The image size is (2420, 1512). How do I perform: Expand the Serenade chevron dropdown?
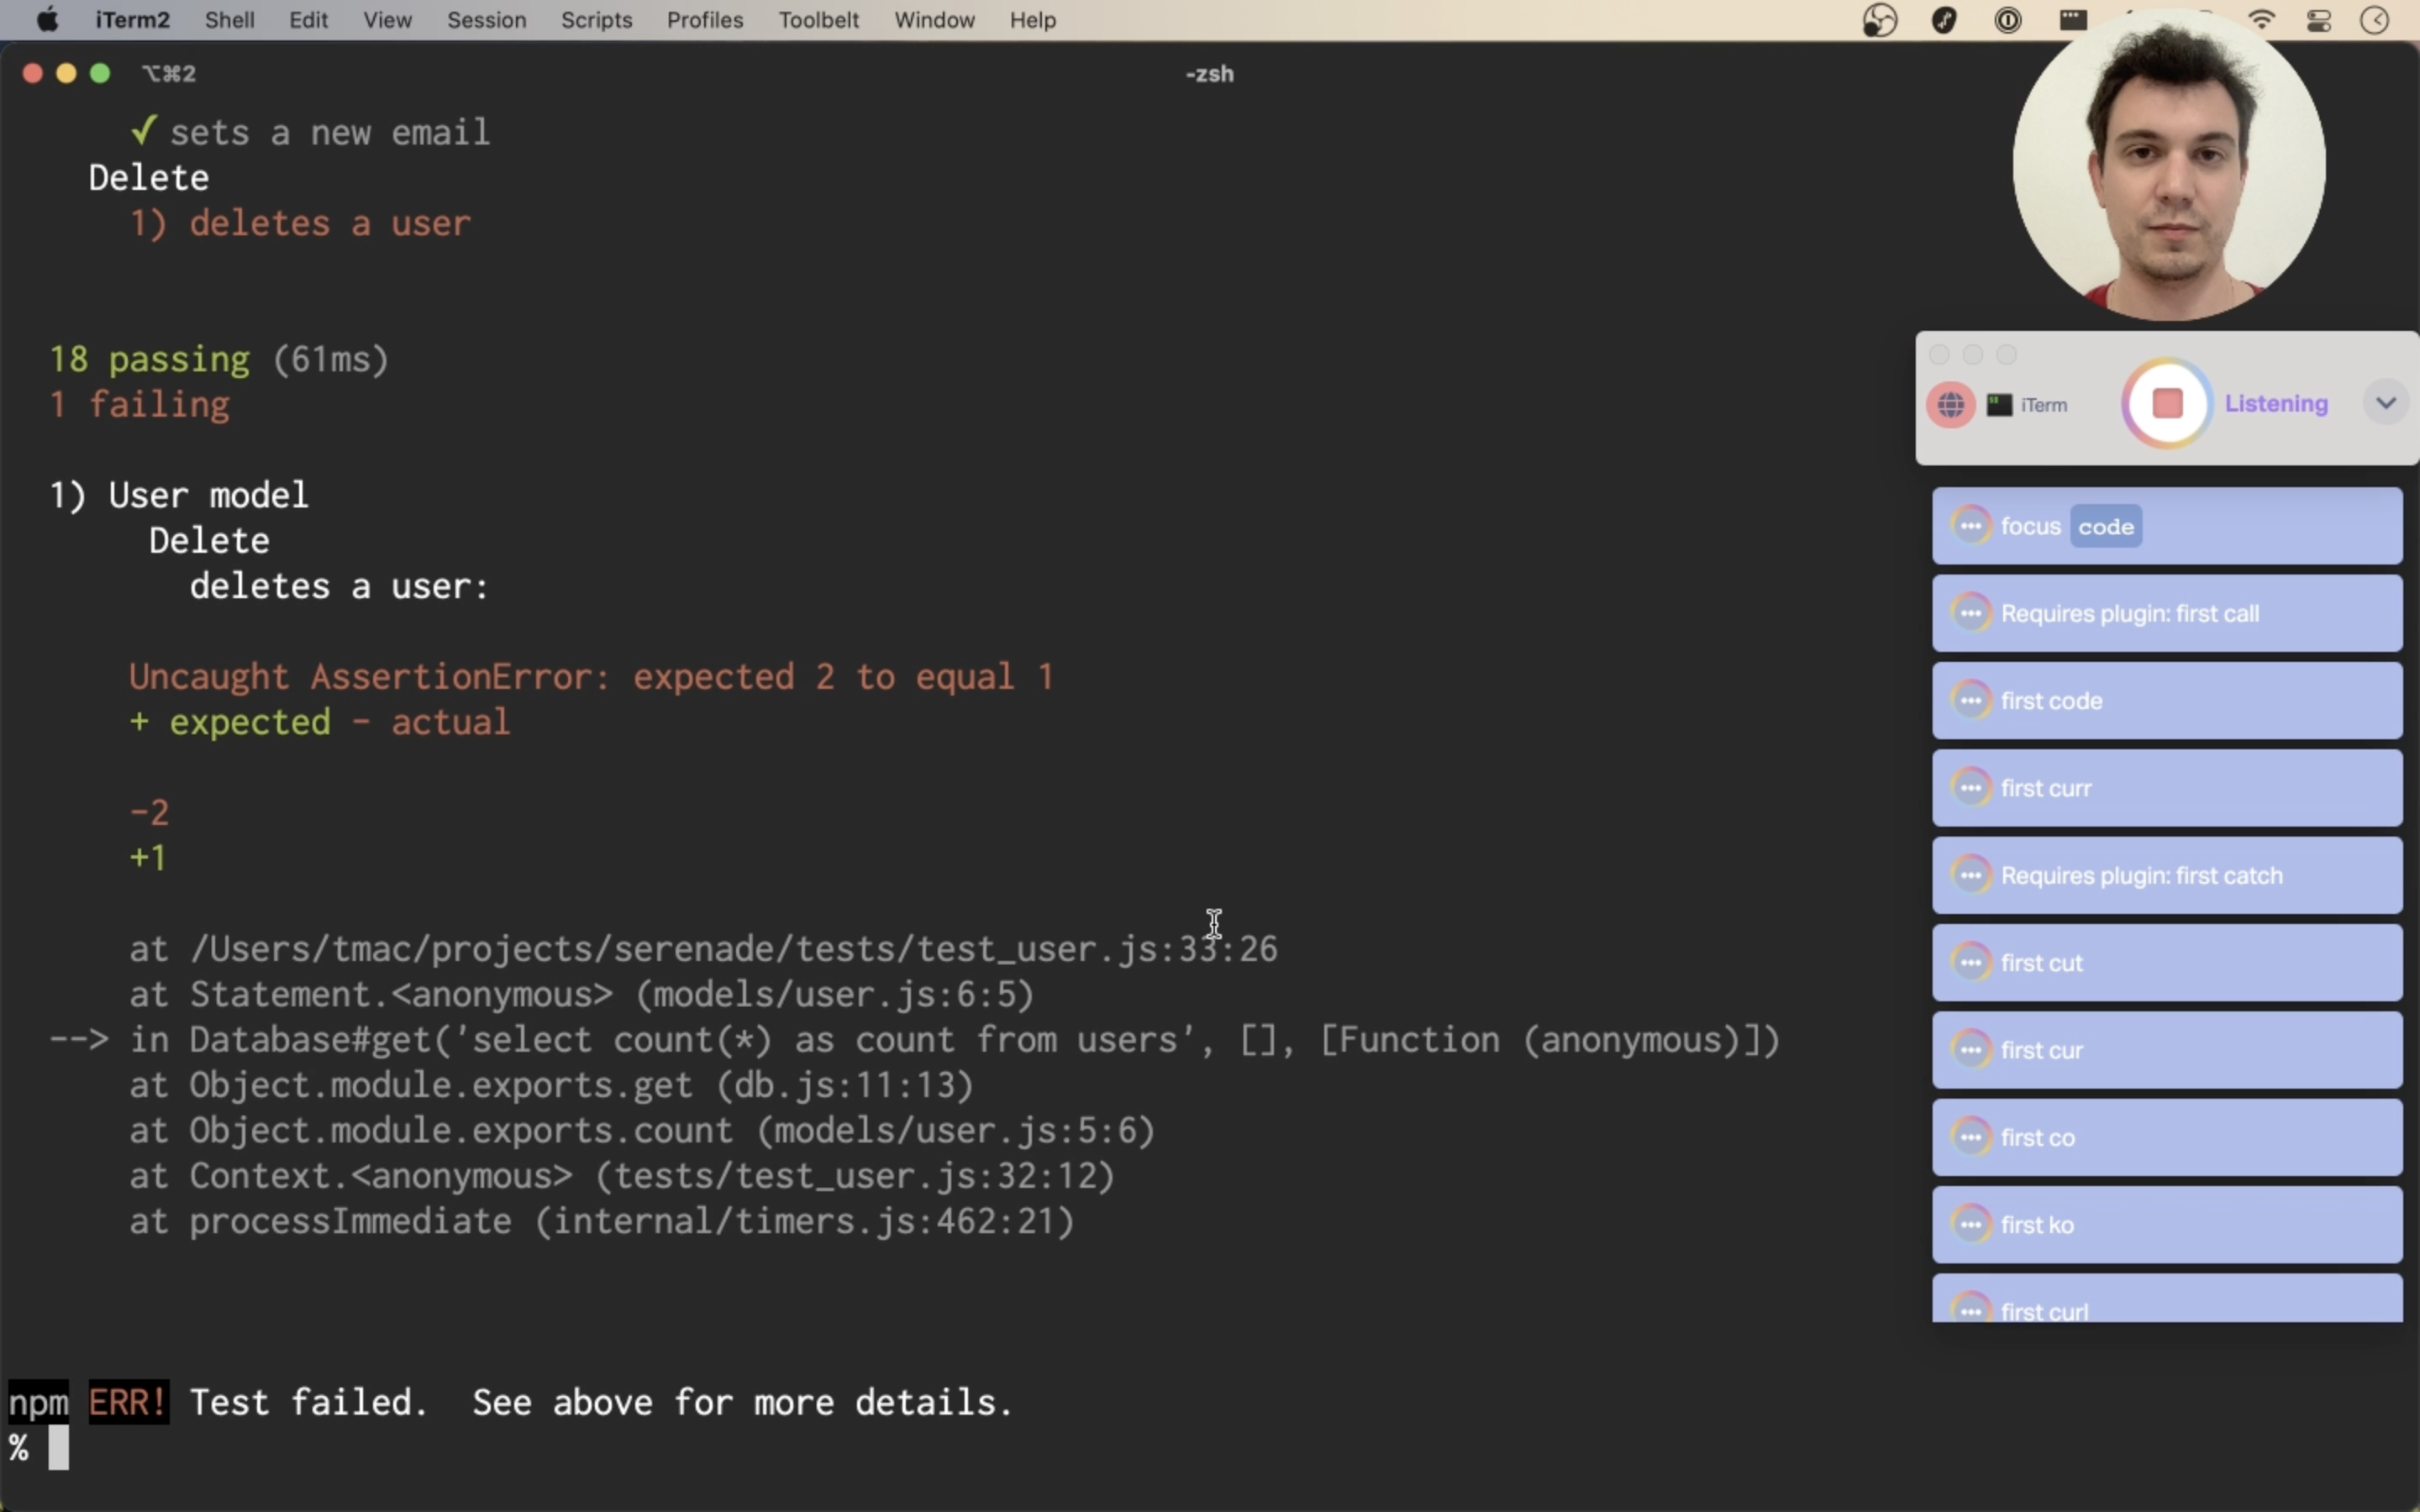pos(2386,403)
